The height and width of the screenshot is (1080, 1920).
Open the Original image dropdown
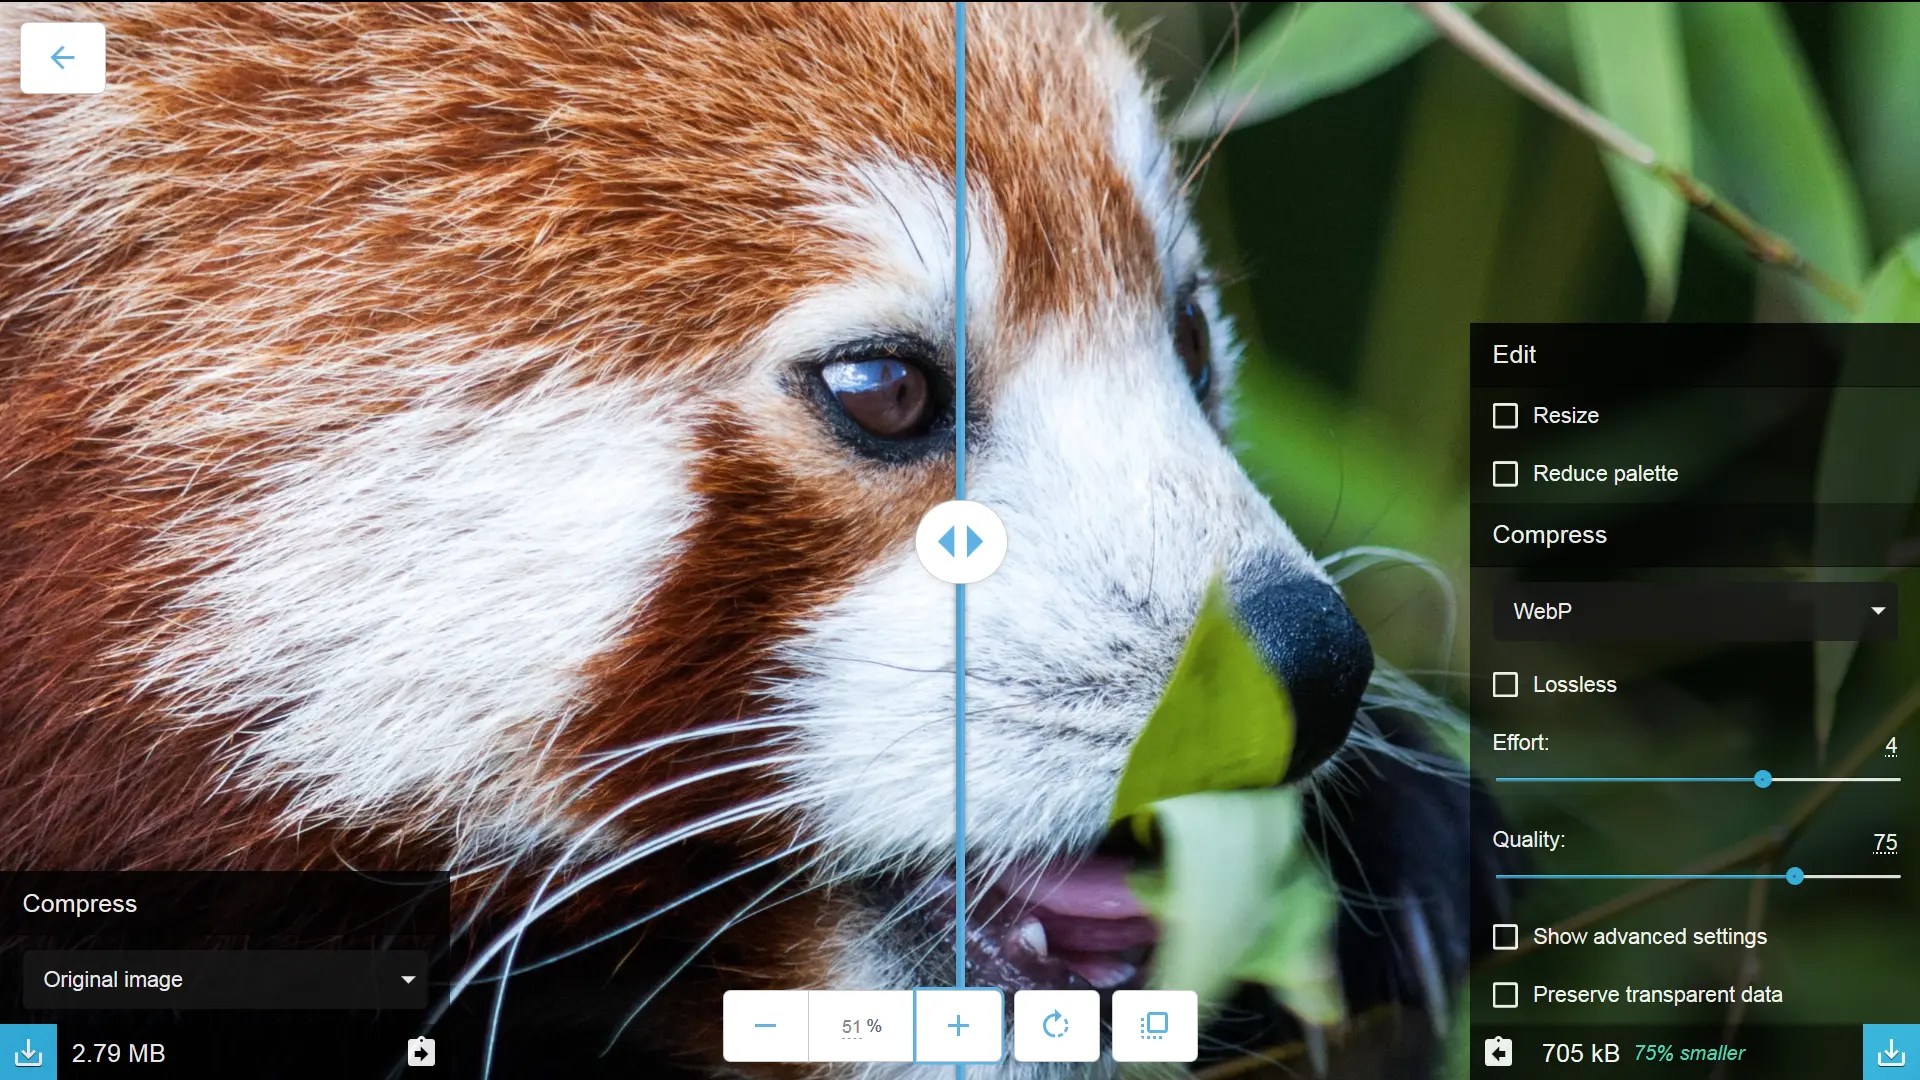click(226, 979)
